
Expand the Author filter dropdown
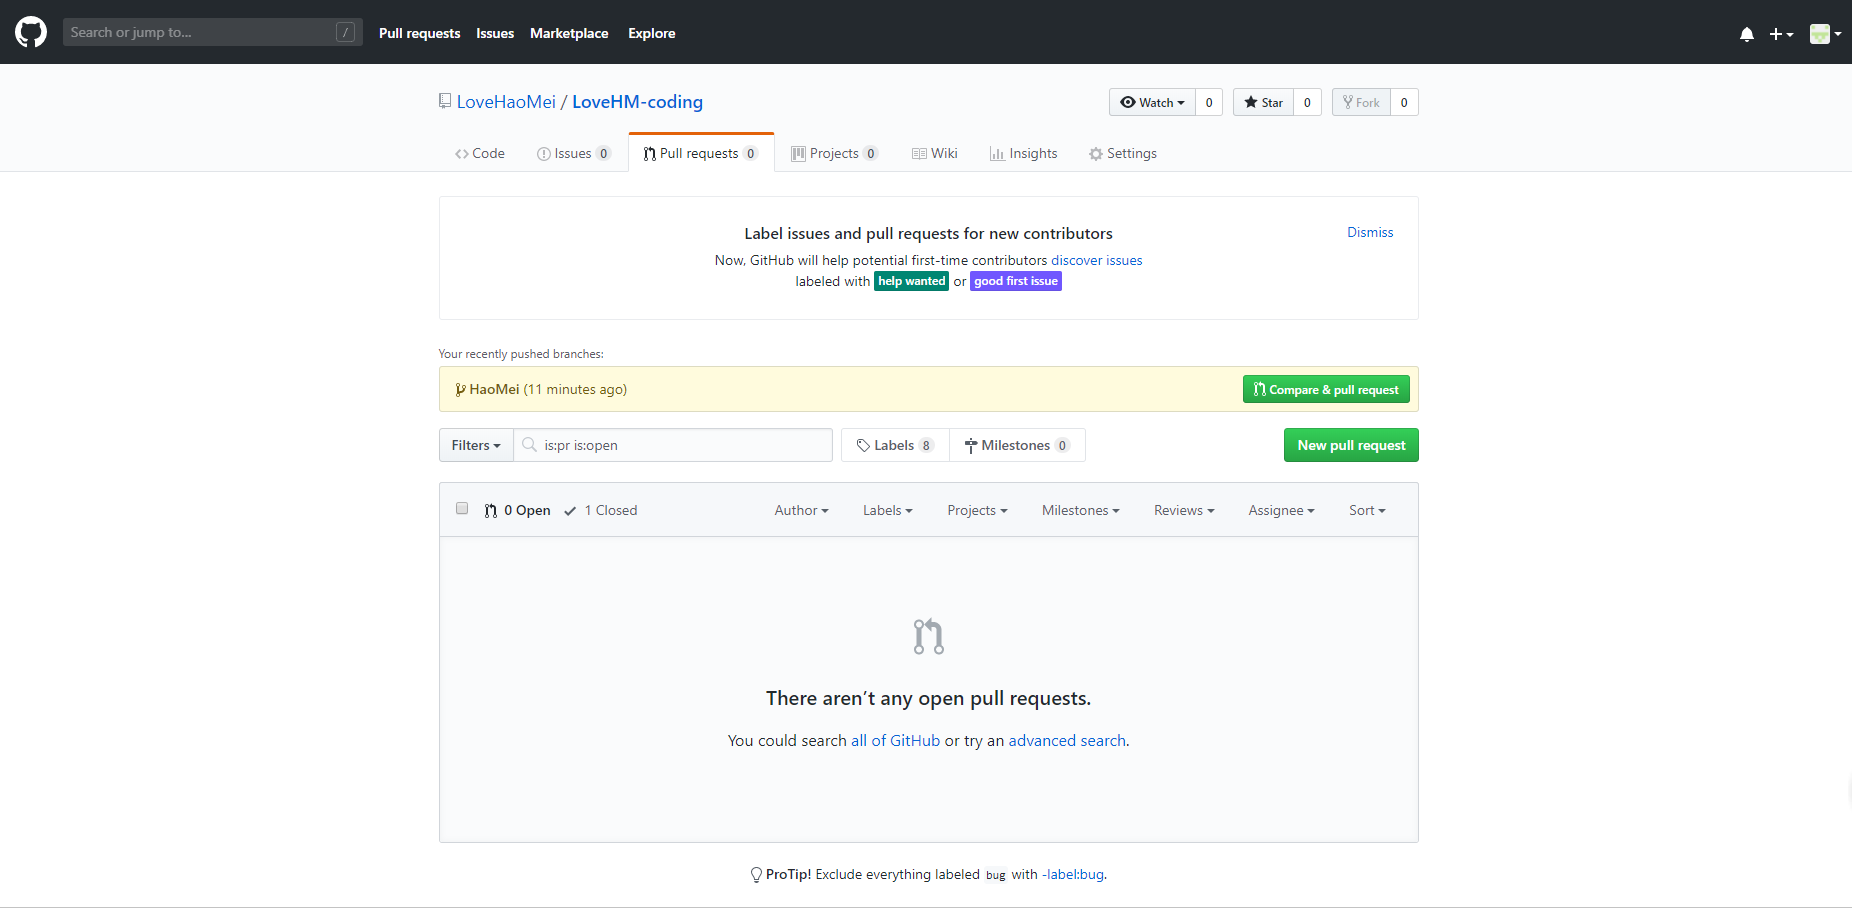tap(802, 510)
